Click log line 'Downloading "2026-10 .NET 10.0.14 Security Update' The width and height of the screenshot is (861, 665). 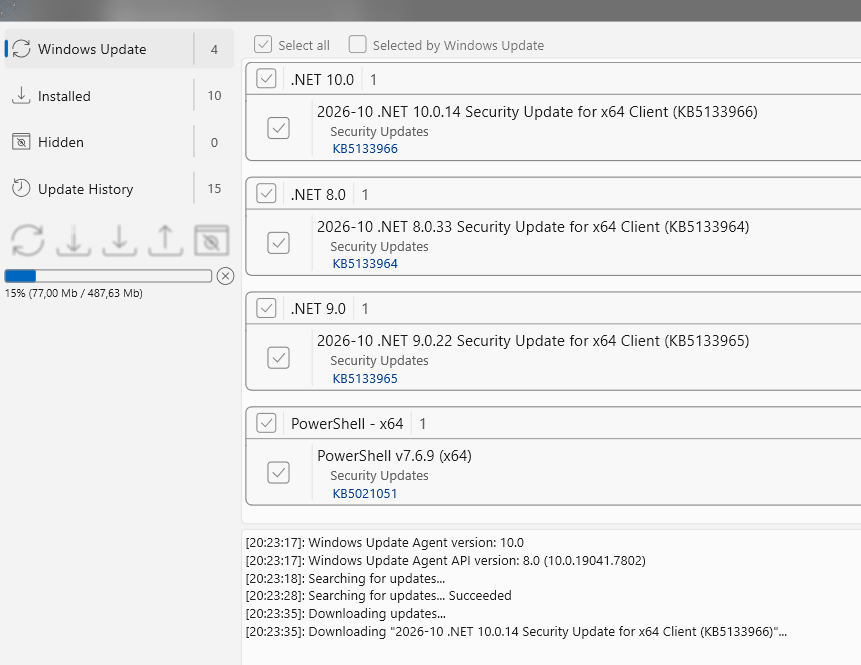(517, 632)
